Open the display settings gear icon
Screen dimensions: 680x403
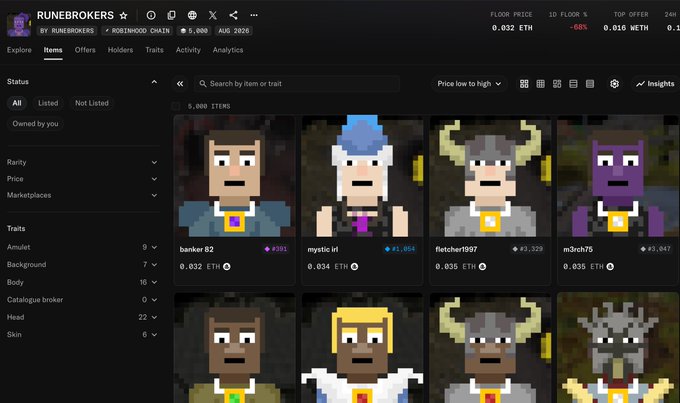[x=614, y=84]
